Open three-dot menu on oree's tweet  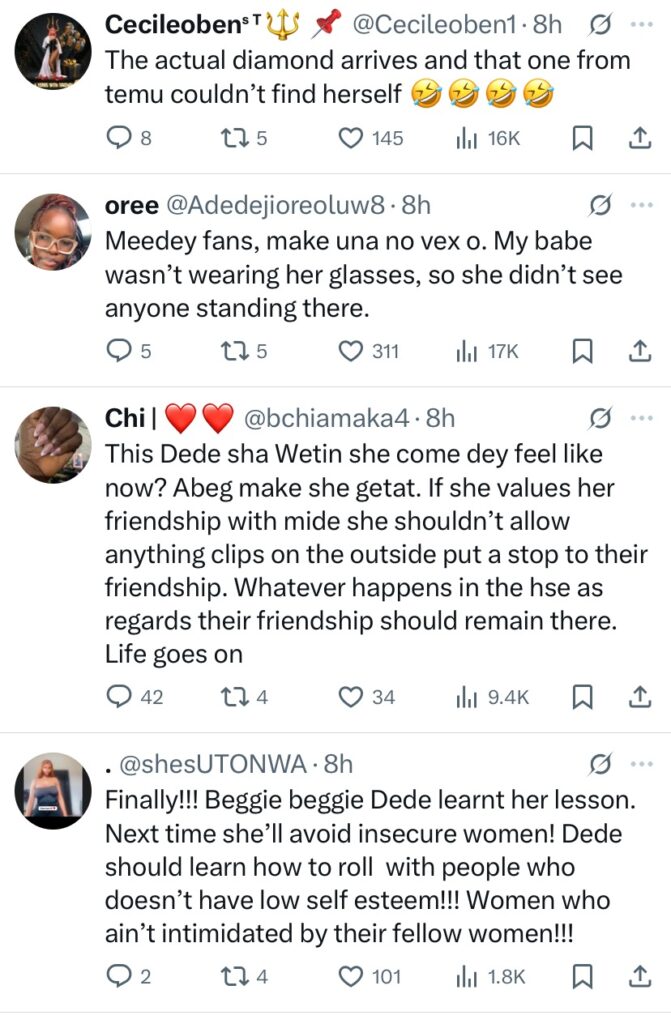click(x=640, y=205)
